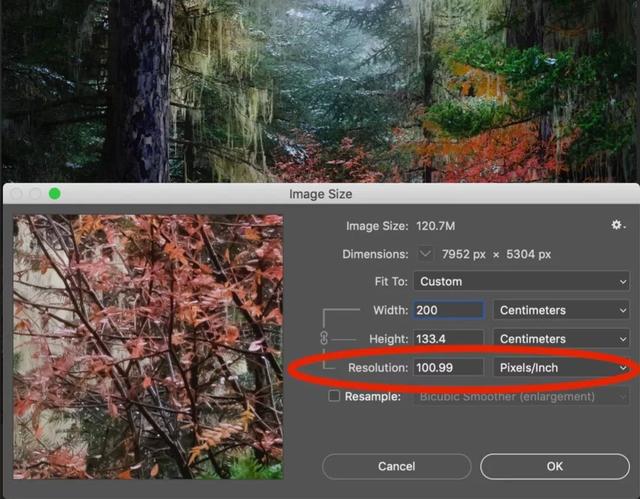
Task: Click the Fit To label
Action: (391, 282)
